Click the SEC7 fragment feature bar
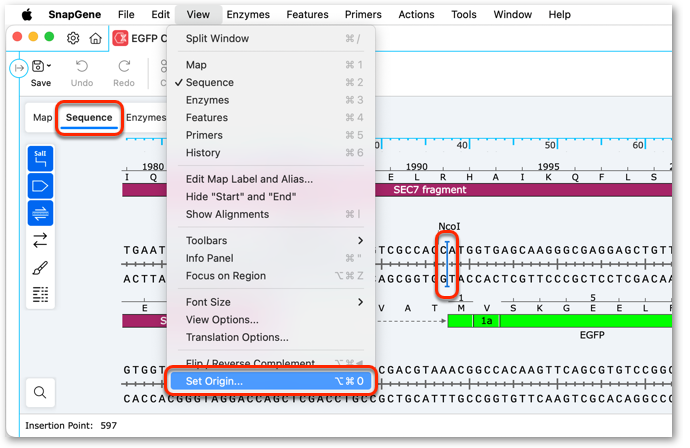 point(524,190)
